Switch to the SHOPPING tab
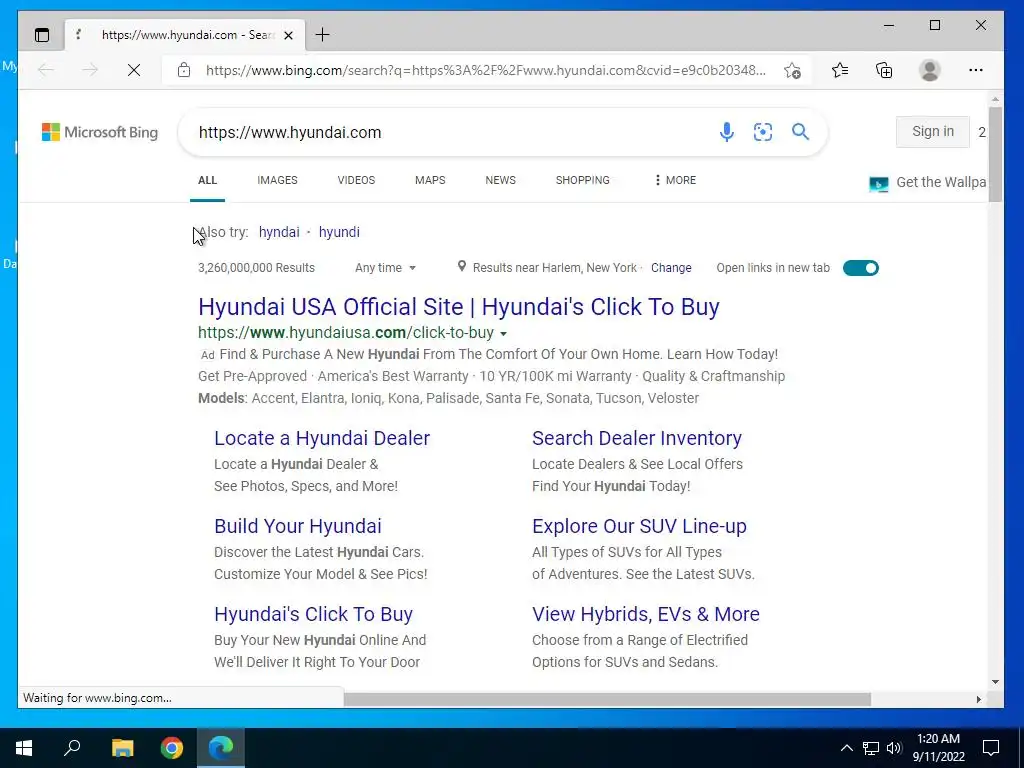The image size is (1024, 768). (583, 180)
